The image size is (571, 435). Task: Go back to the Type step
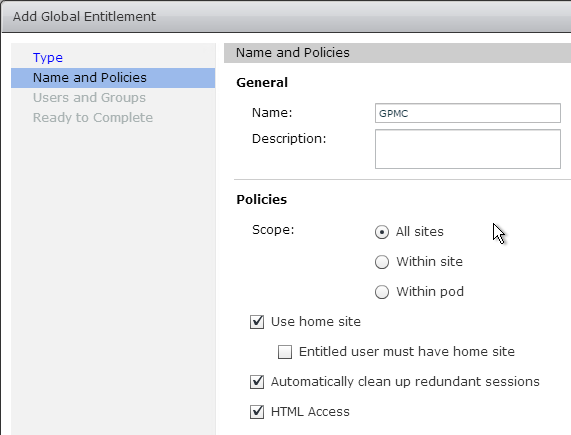pos(48,58)
